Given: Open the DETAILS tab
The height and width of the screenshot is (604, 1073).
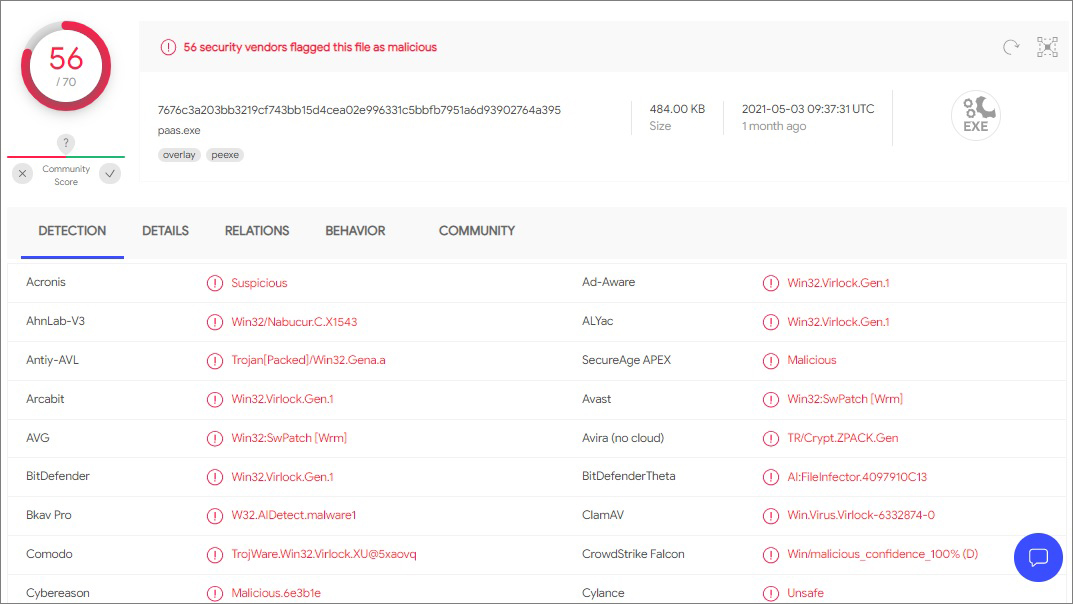Looking at the screenshot, I should click(166, 231).
